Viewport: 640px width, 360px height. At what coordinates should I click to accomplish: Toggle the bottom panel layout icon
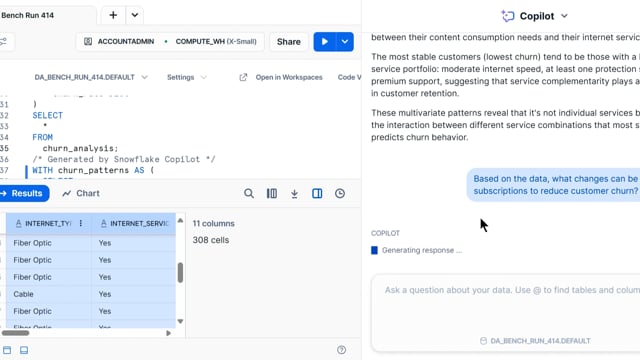(24, 350)
